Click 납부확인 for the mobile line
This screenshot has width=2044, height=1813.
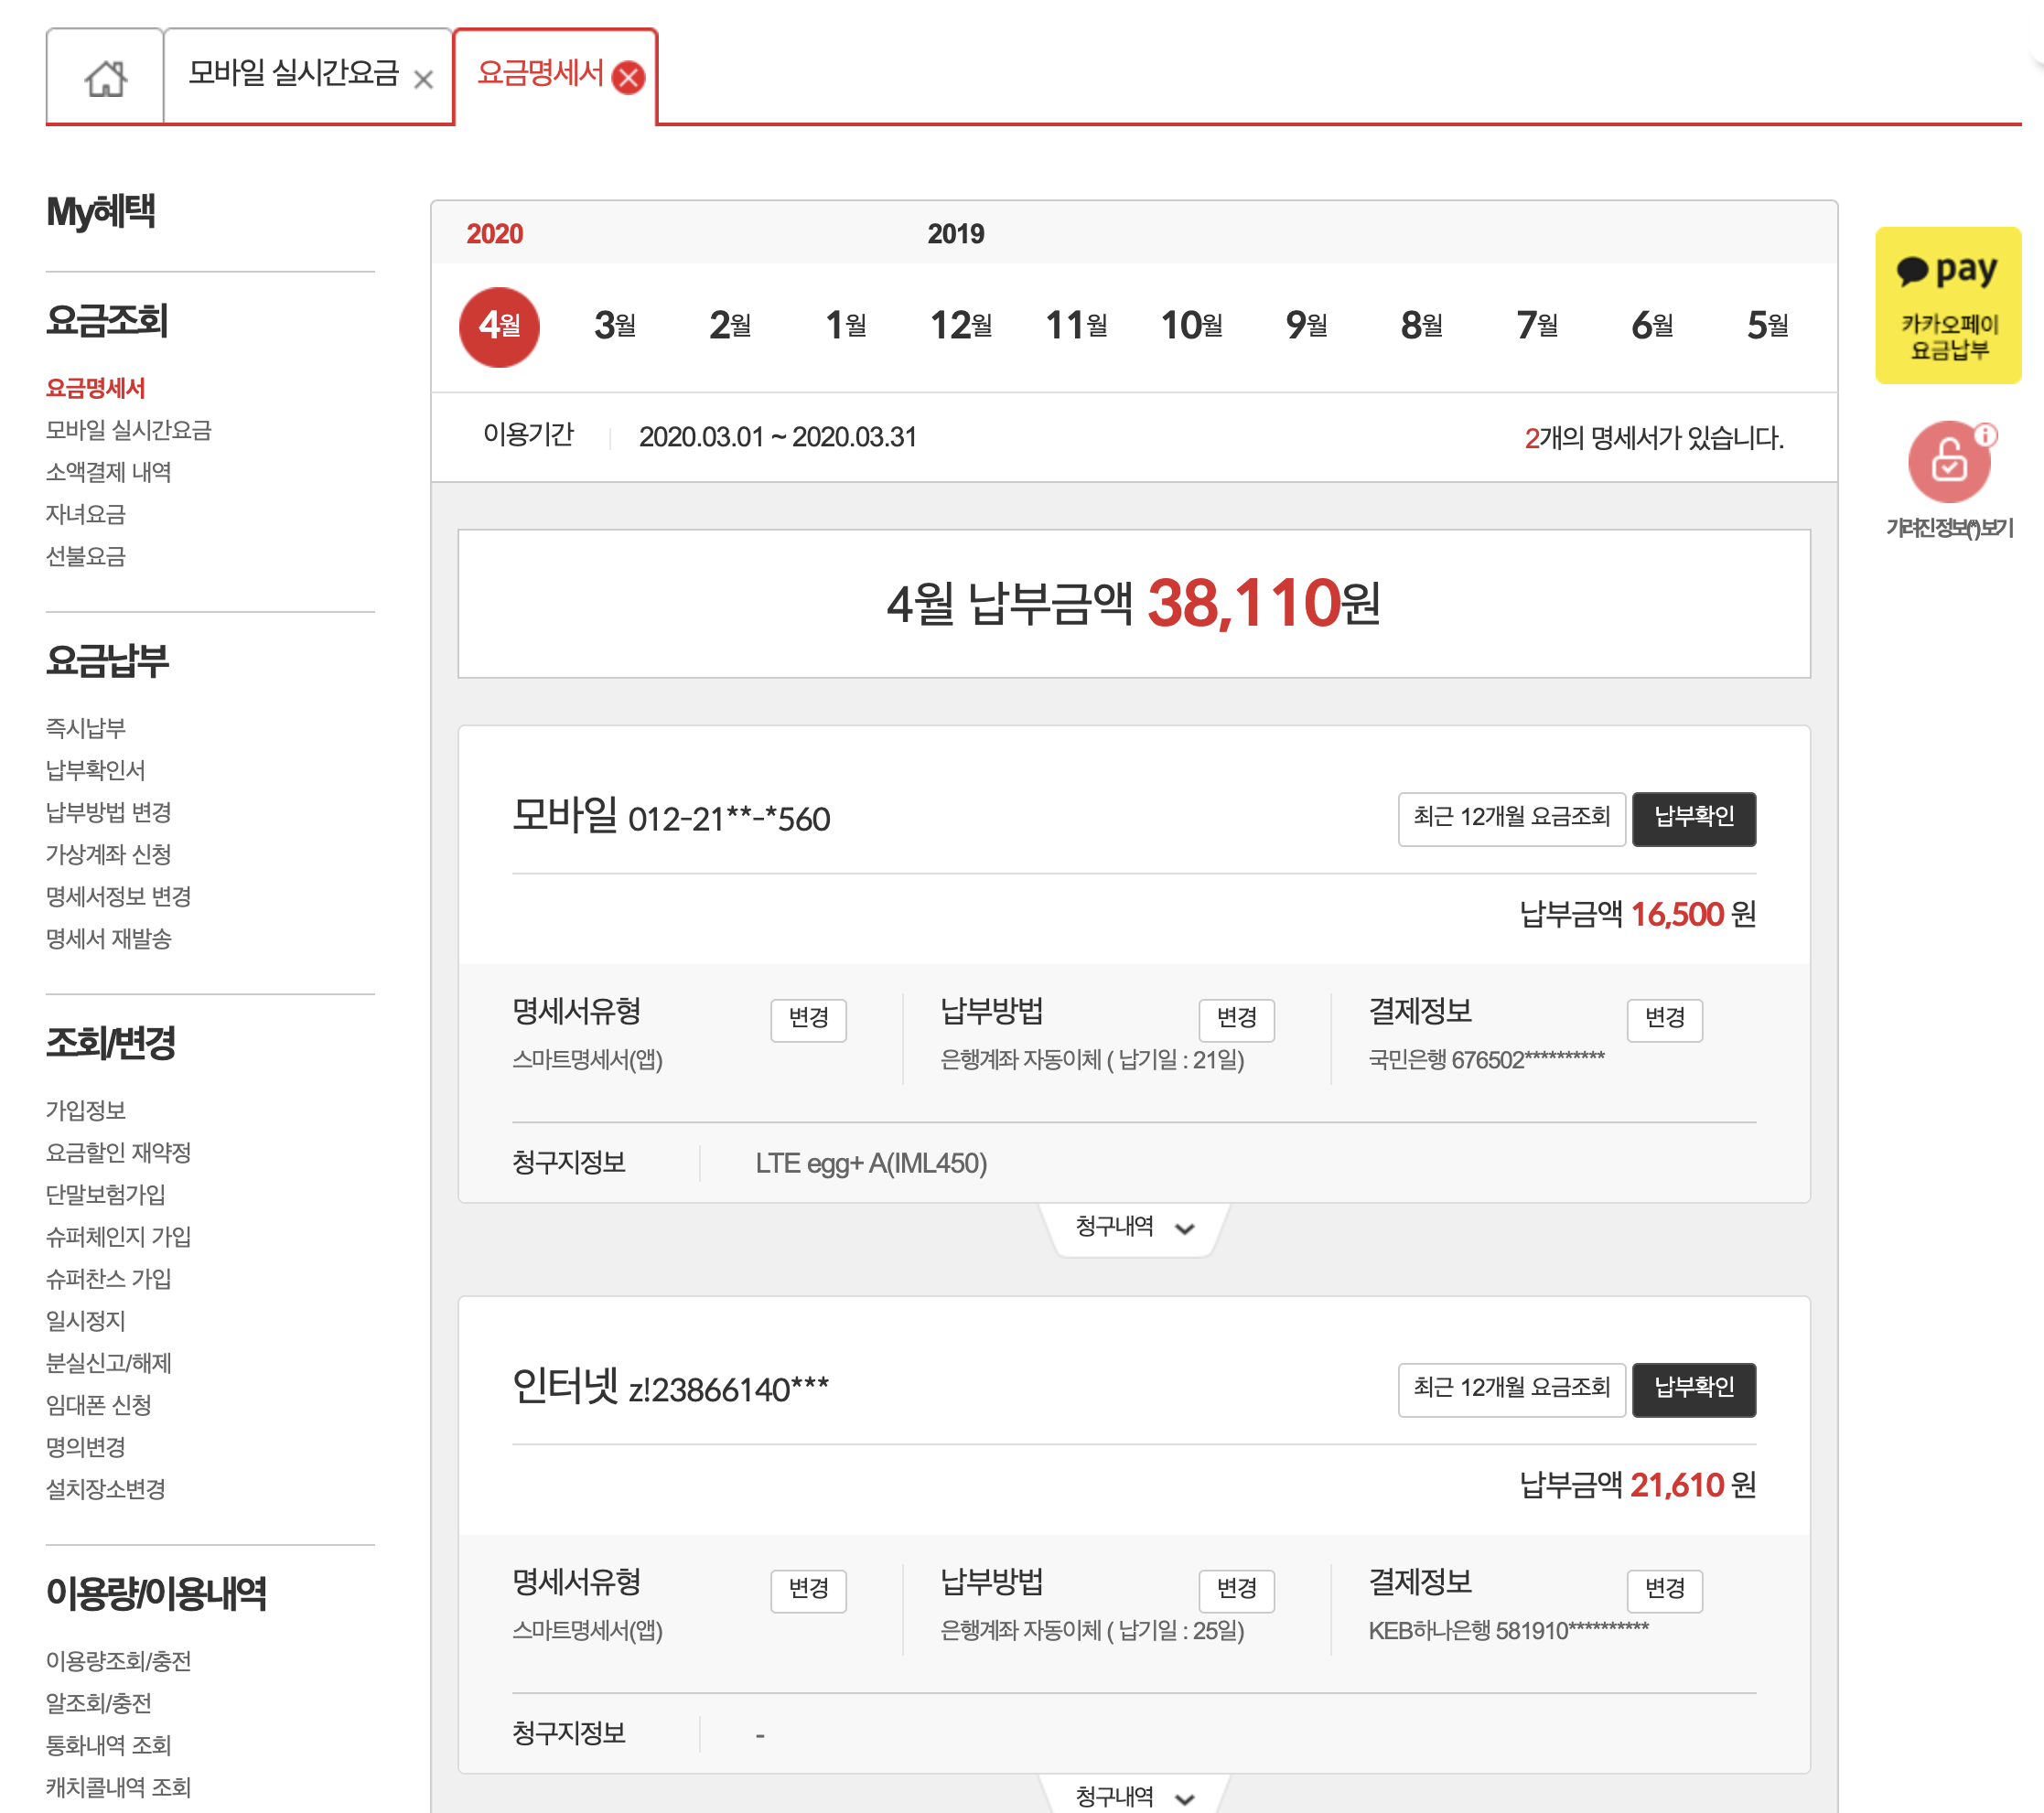click(1693, 818)
